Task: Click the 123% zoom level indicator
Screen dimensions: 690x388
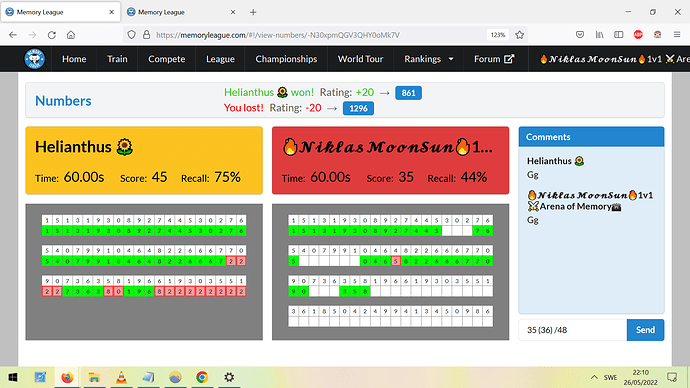Action: [498, 35]
